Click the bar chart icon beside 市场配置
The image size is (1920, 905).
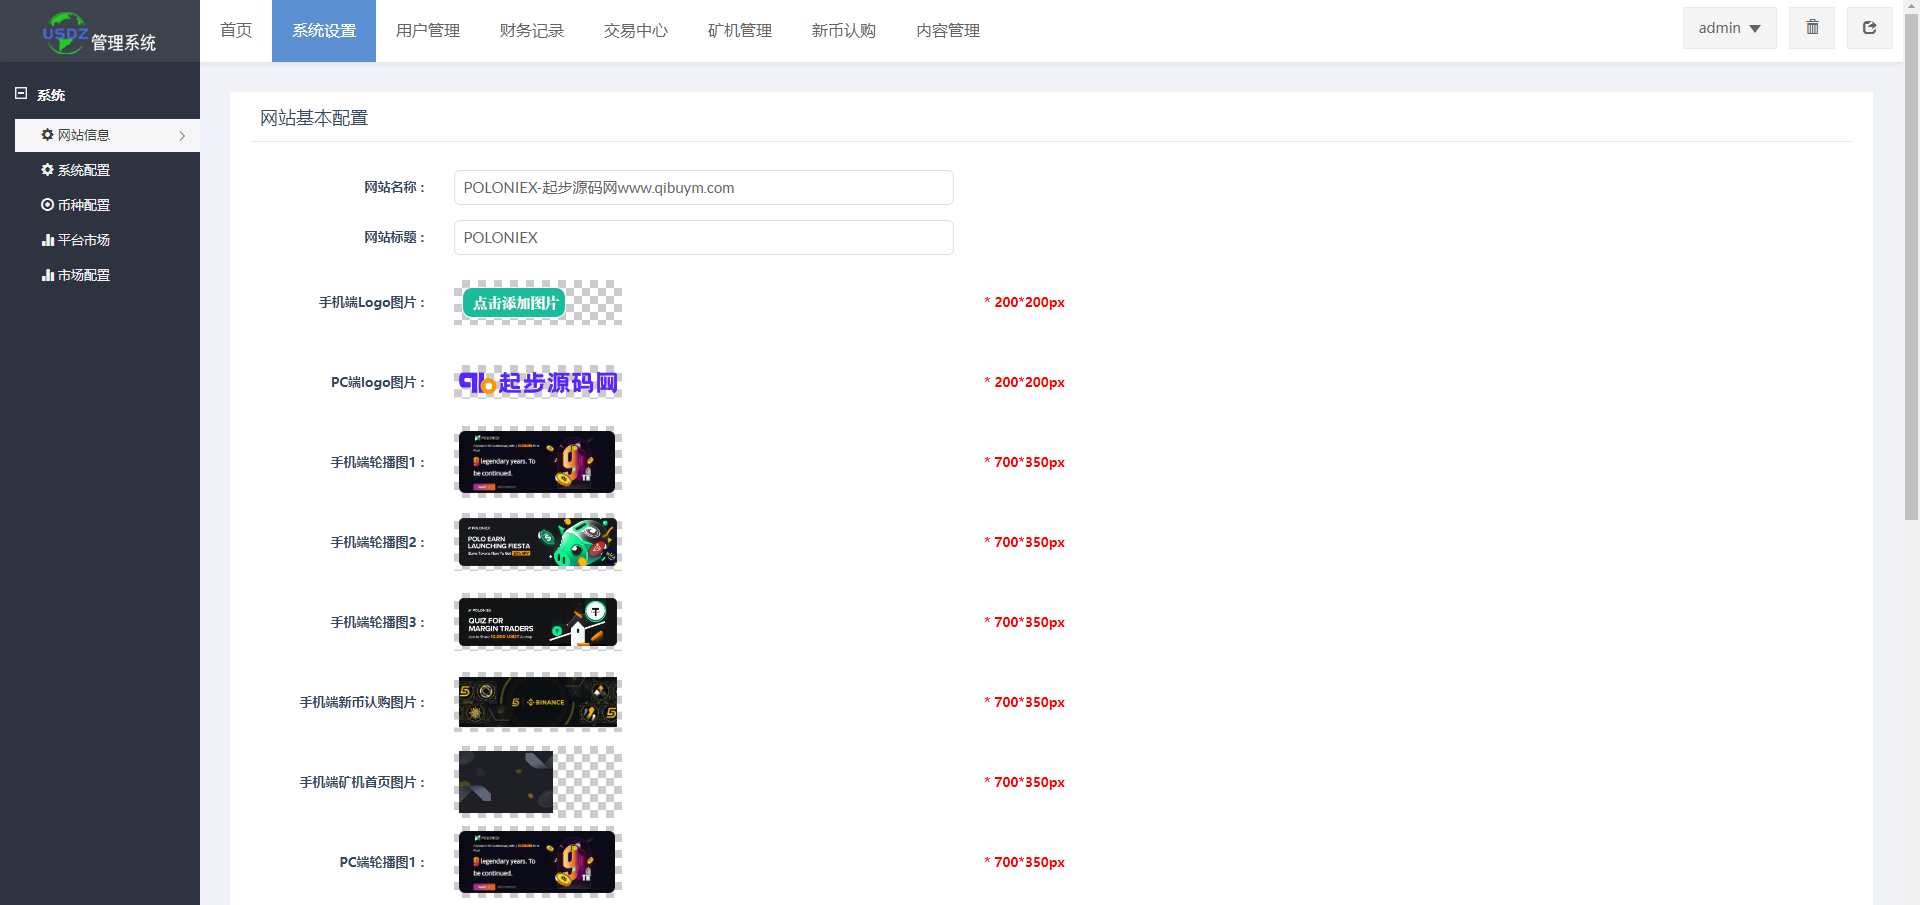point(47,275)
